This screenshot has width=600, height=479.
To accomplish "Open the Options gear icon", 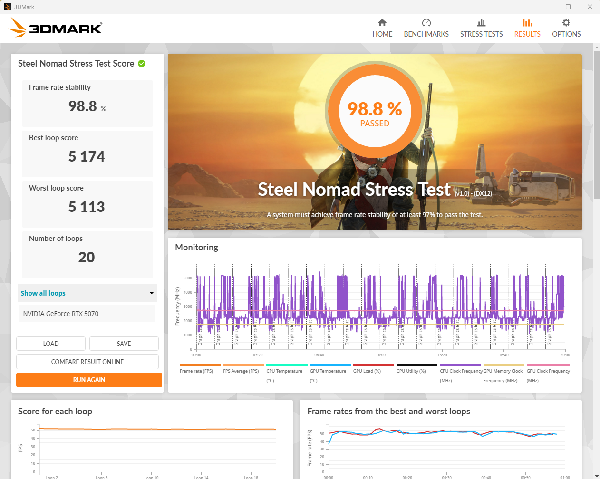I will click(x=566, y=23).
